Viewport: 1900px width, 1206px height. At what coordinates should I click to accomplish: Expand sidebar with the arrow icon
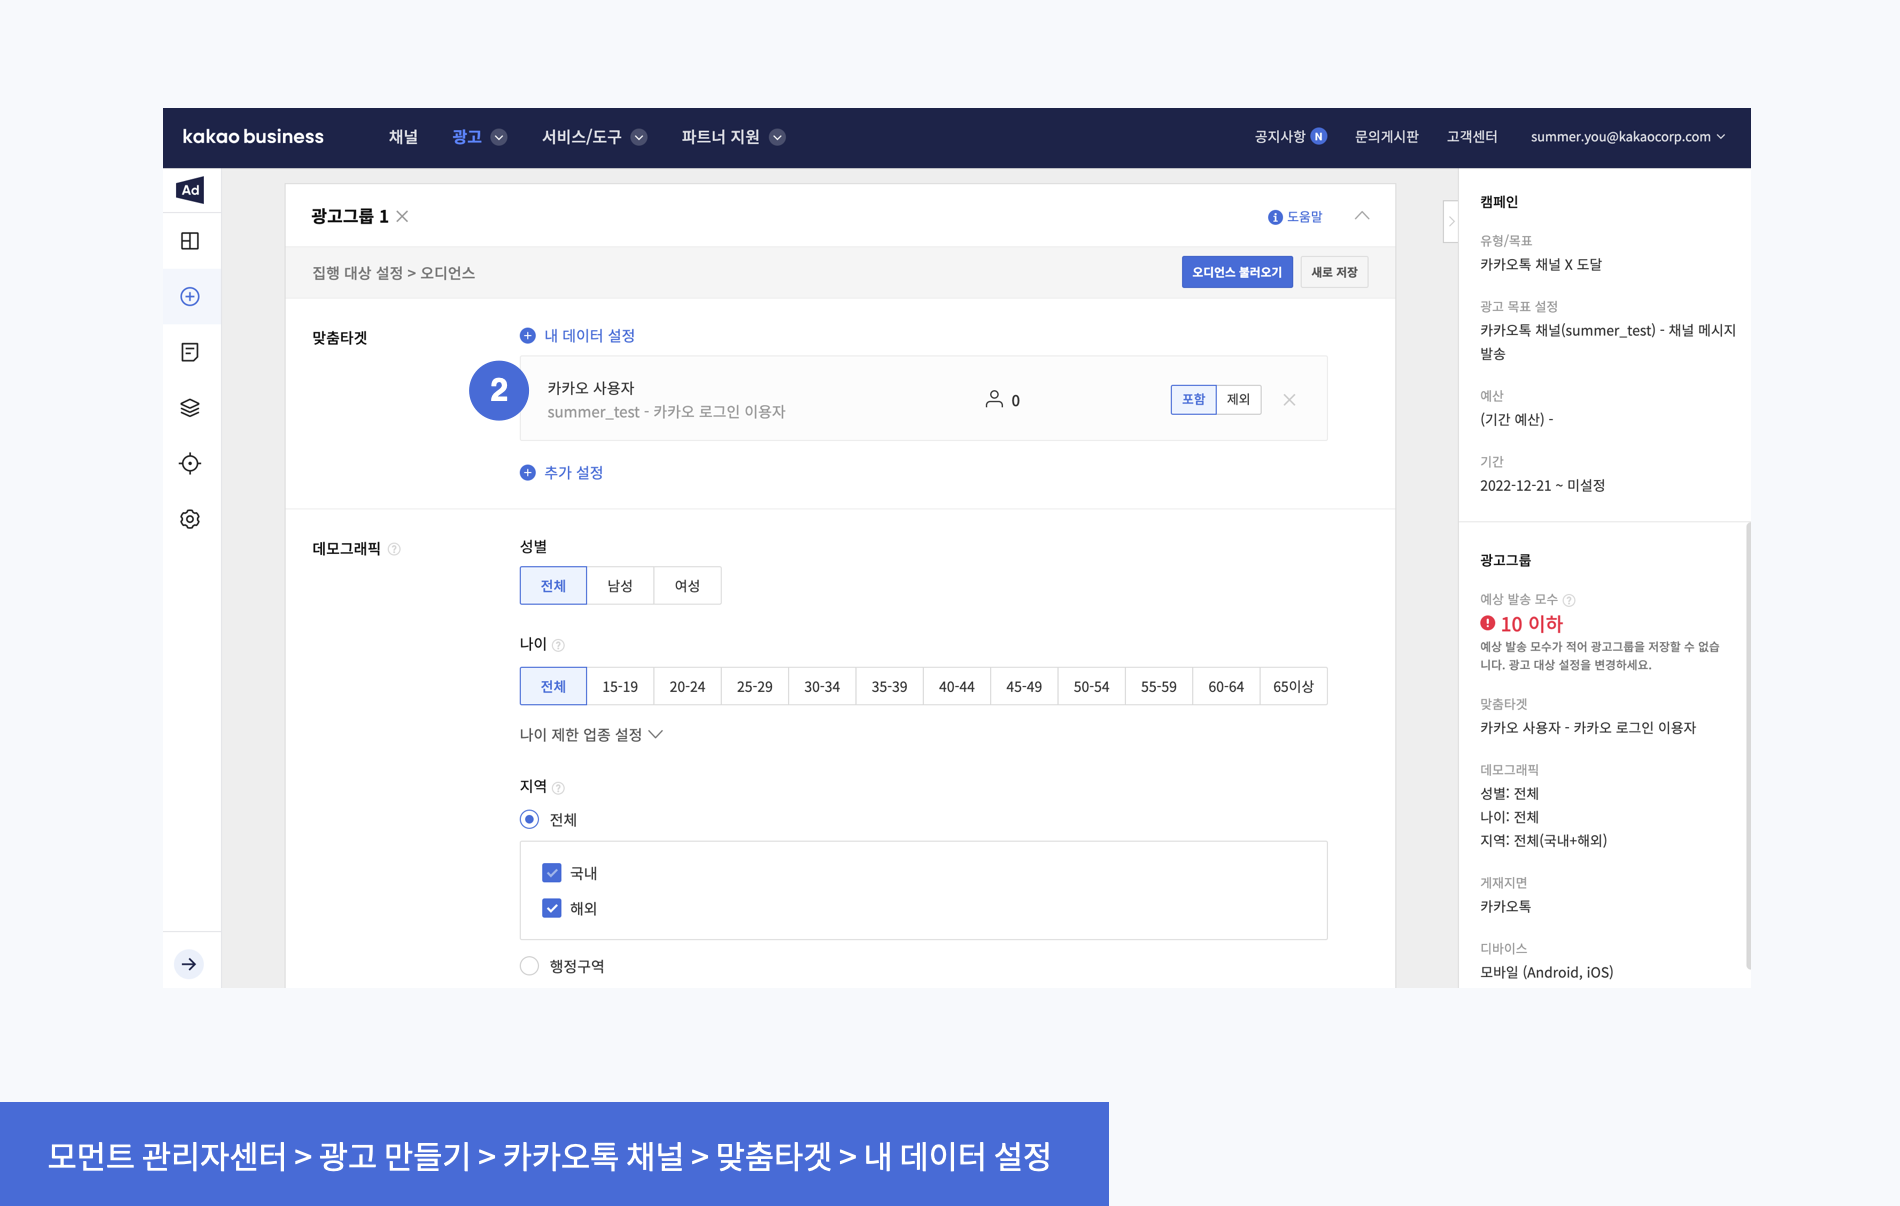189,964
